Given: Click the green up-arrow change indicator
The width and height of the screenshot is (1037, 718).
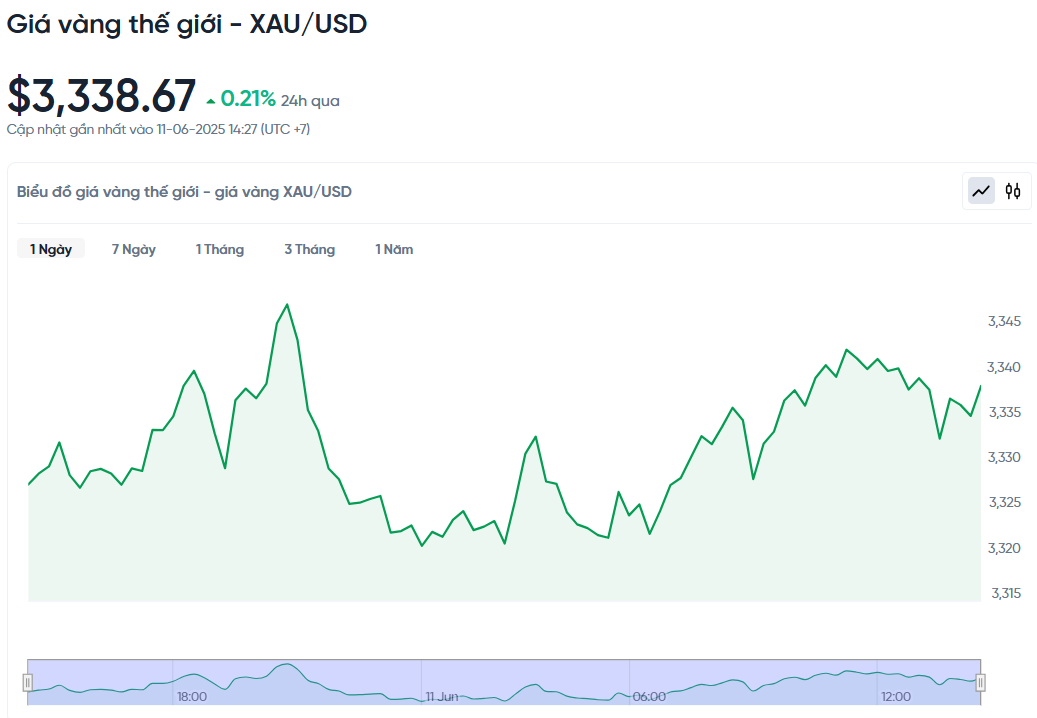Looking at the screenshot, I should tap(211, 101).
